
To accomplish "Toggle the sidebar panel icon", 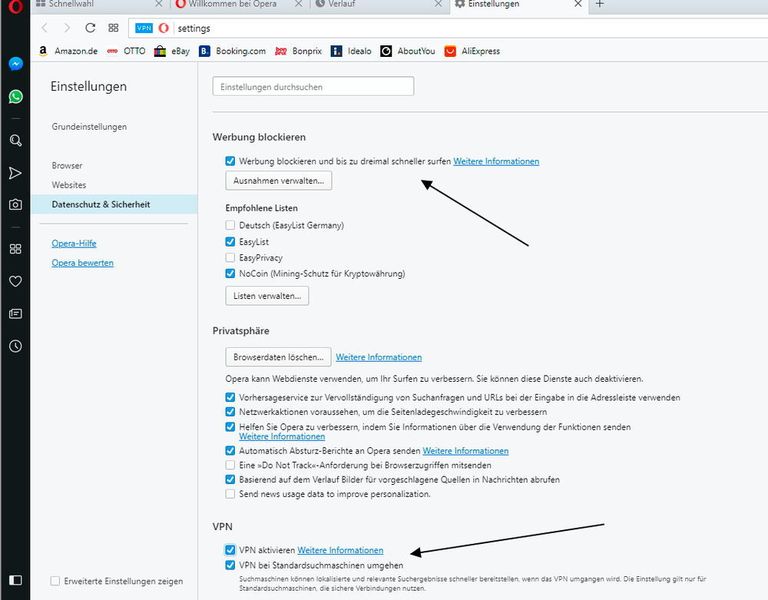I will pyautogui.click(x=15, y=580).
